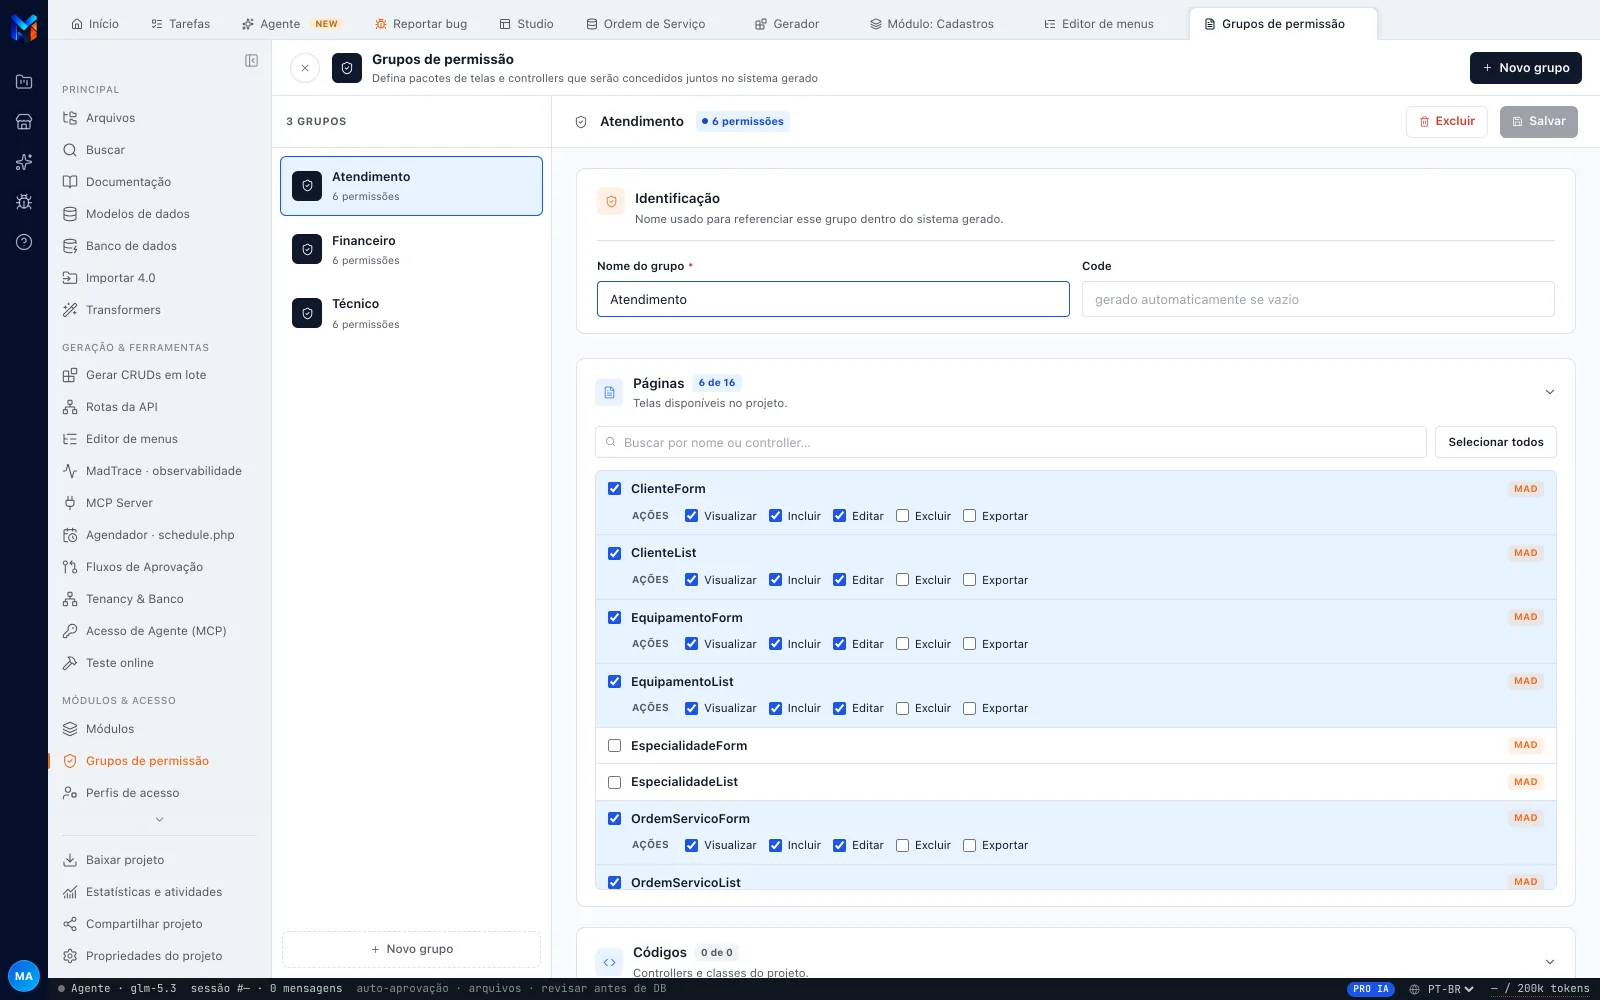The image size is (1600, 1000).
Task: Open Perfis de acesso in sidebar
Action: pos(132,793)
